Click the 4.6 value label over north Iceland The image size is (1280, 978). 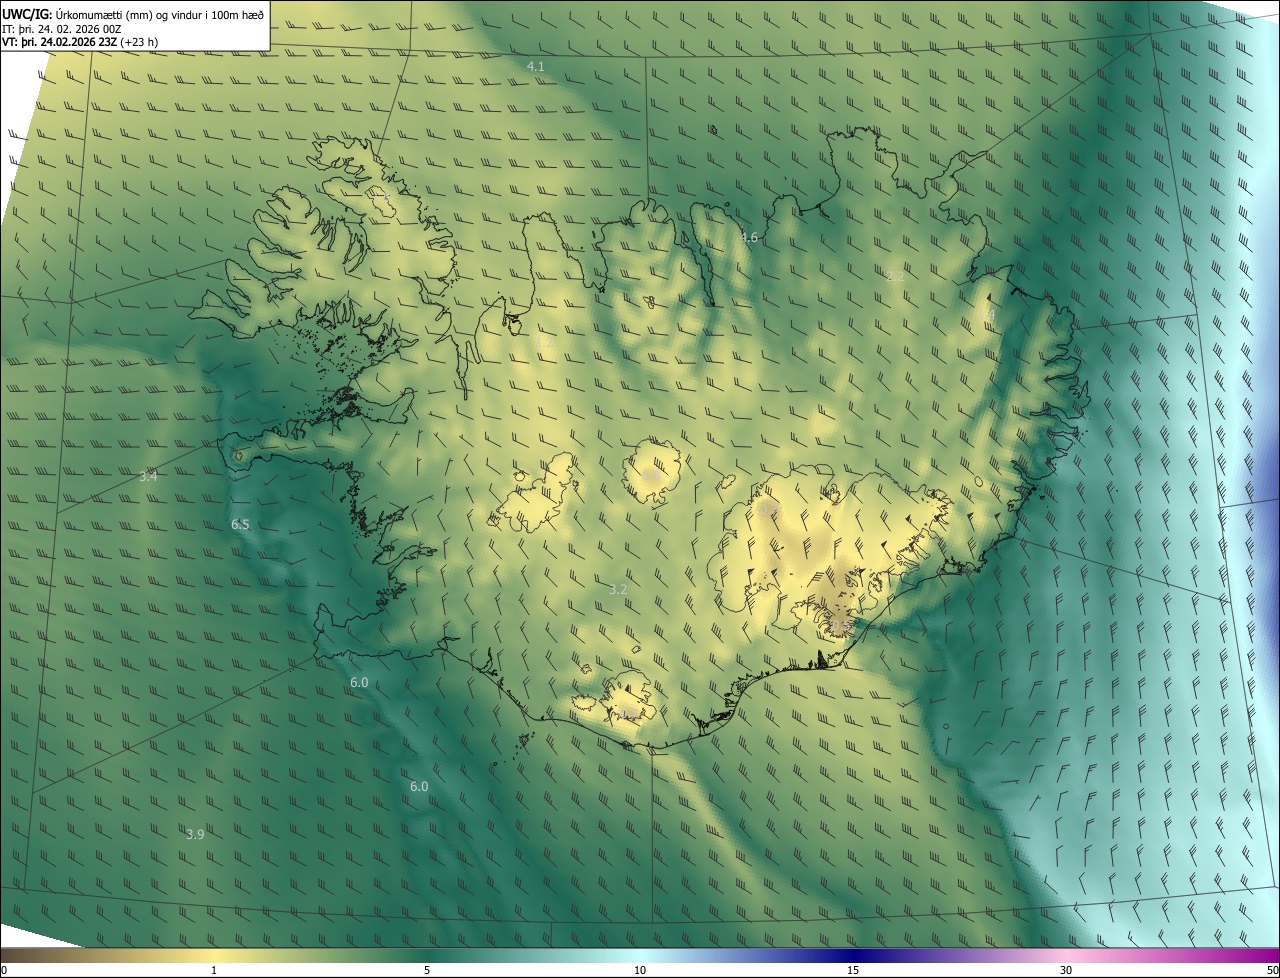click(749, 237)
